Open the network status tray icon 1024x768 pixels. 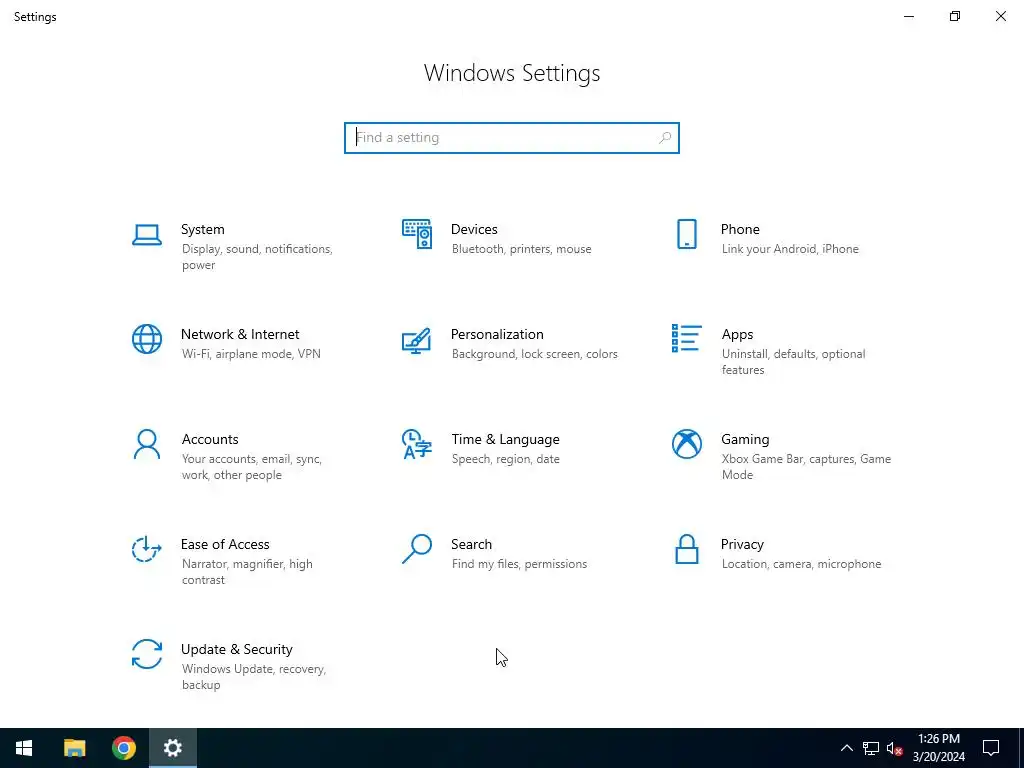871,748
